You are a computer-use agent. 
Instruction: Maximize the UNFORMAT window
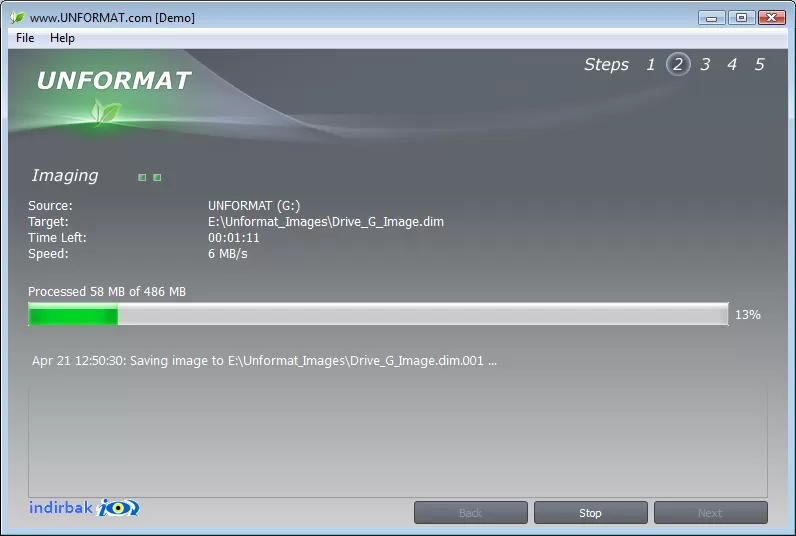coord(741,18)
